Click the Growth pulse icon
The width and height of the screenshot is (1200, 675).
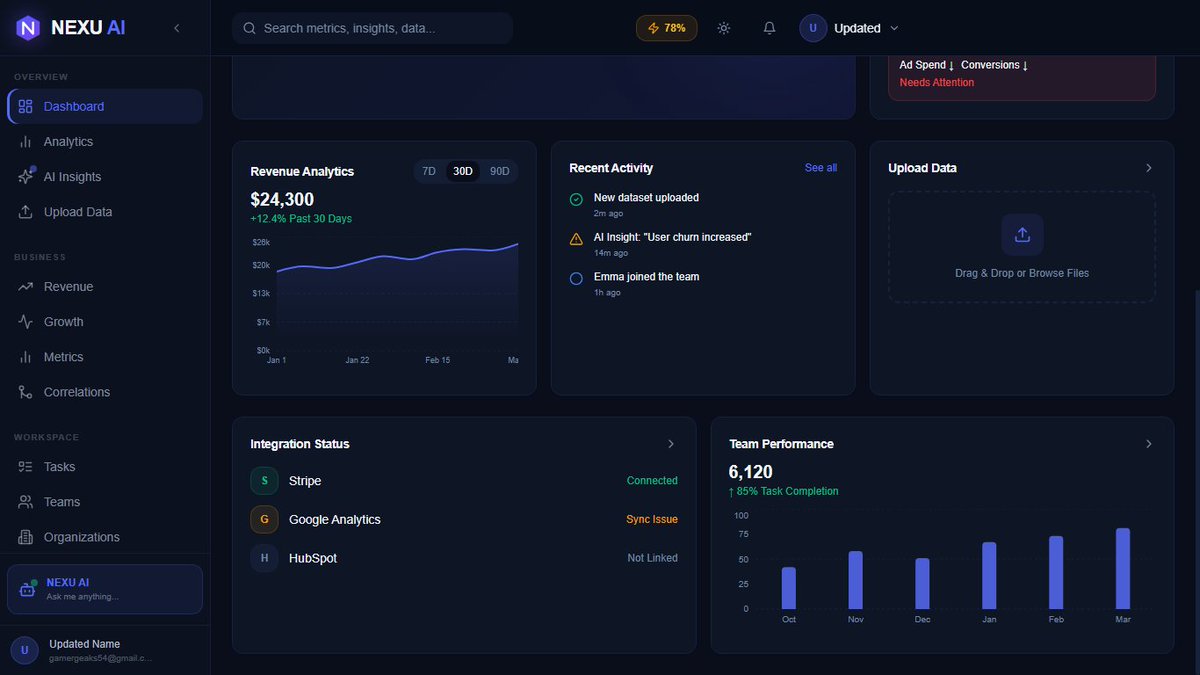(25, 322)
